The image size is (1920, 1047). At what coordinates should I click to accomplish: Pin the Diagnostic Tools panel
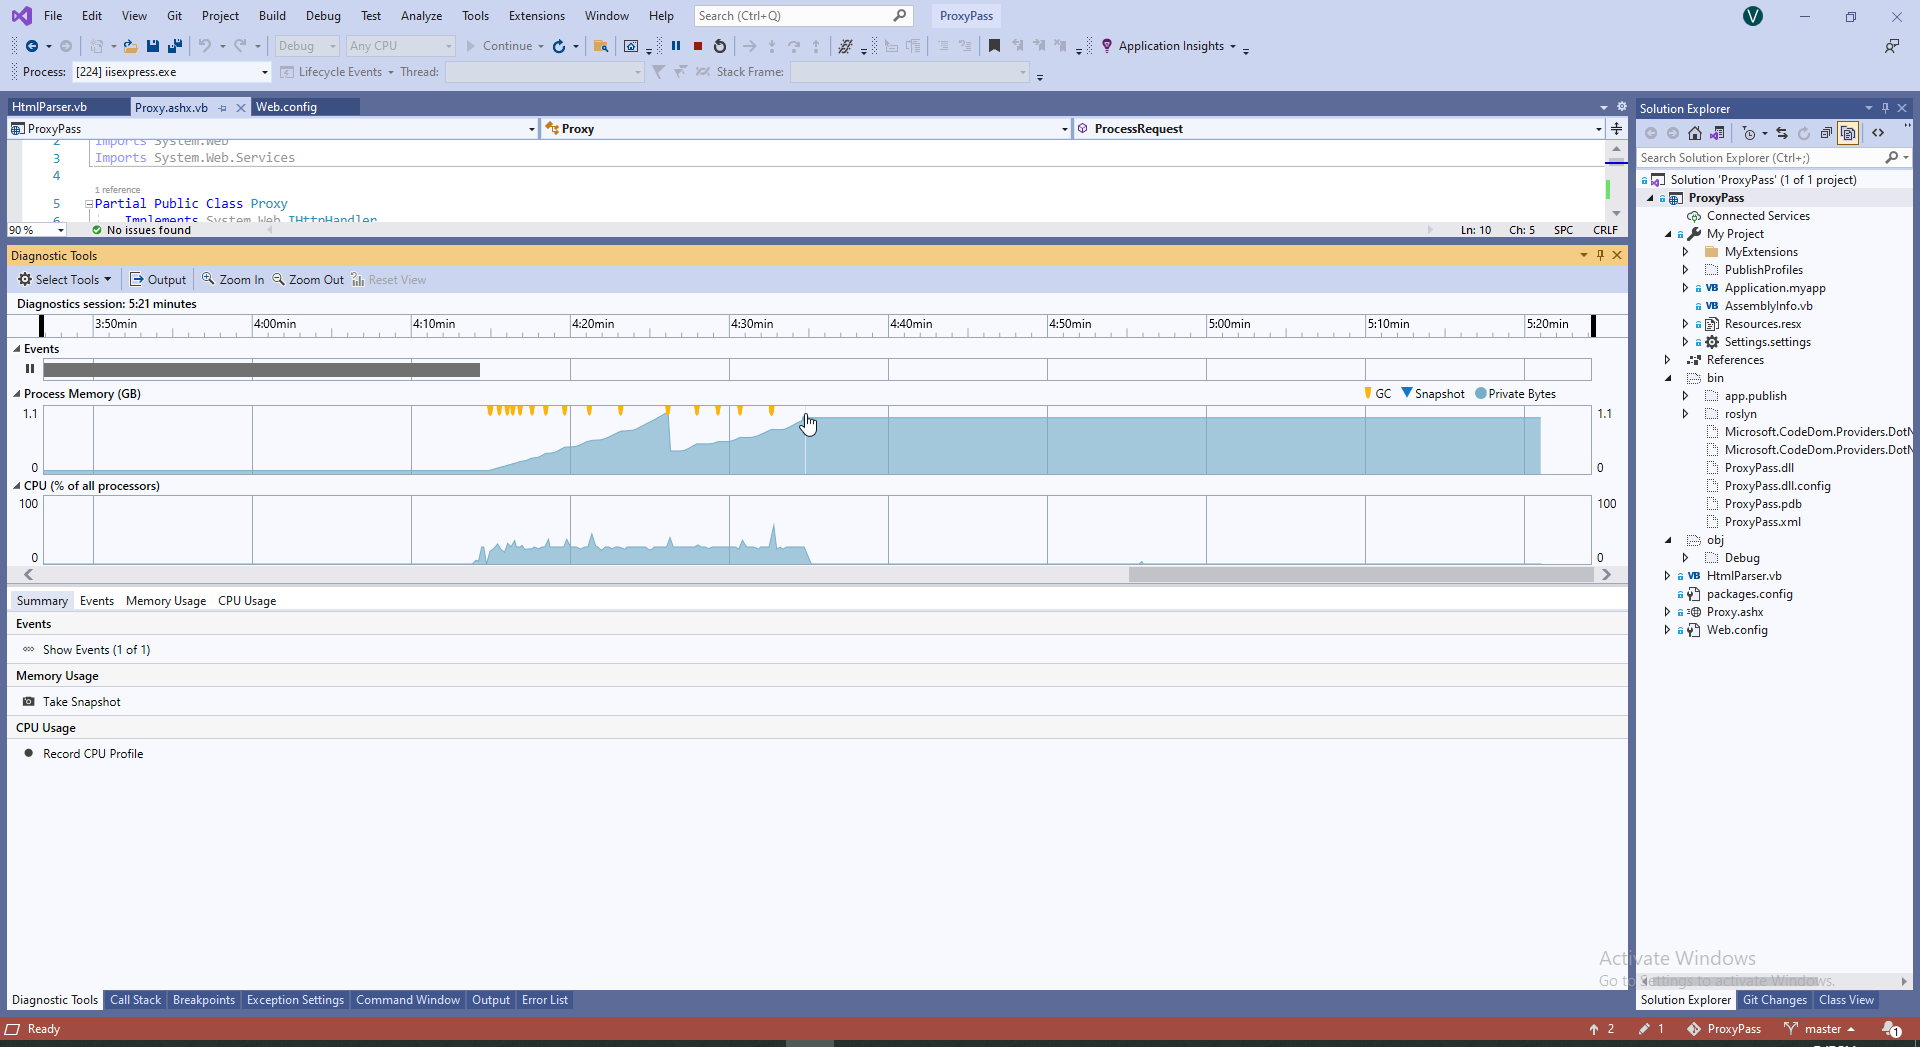point(1600,256)
